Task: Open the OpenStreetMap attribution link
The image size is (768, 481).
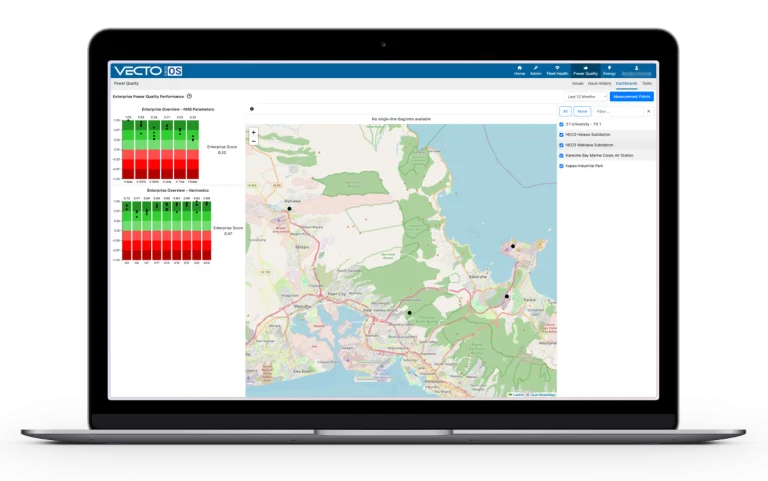Action: point(543,394)
